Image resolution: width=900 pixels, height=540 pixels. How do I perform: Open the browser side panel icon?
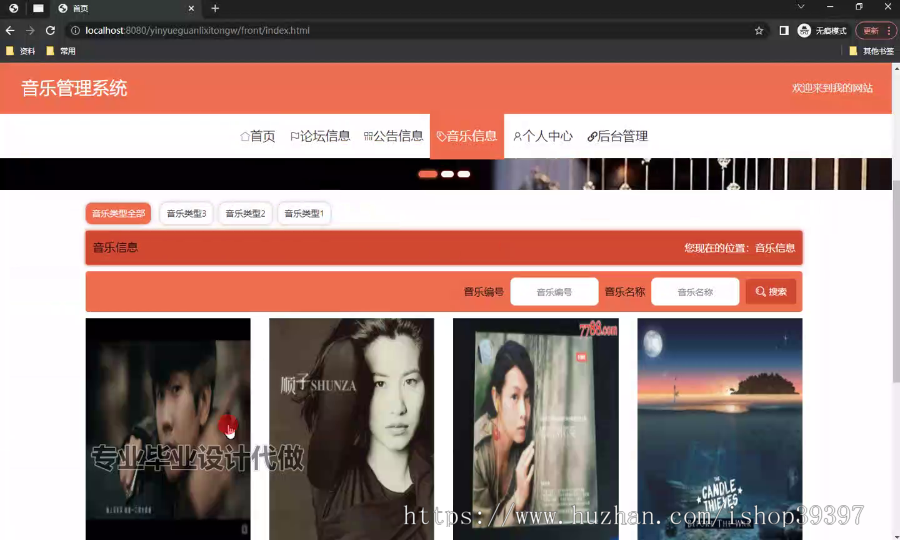pyautogui.click(x=783, y=30)
